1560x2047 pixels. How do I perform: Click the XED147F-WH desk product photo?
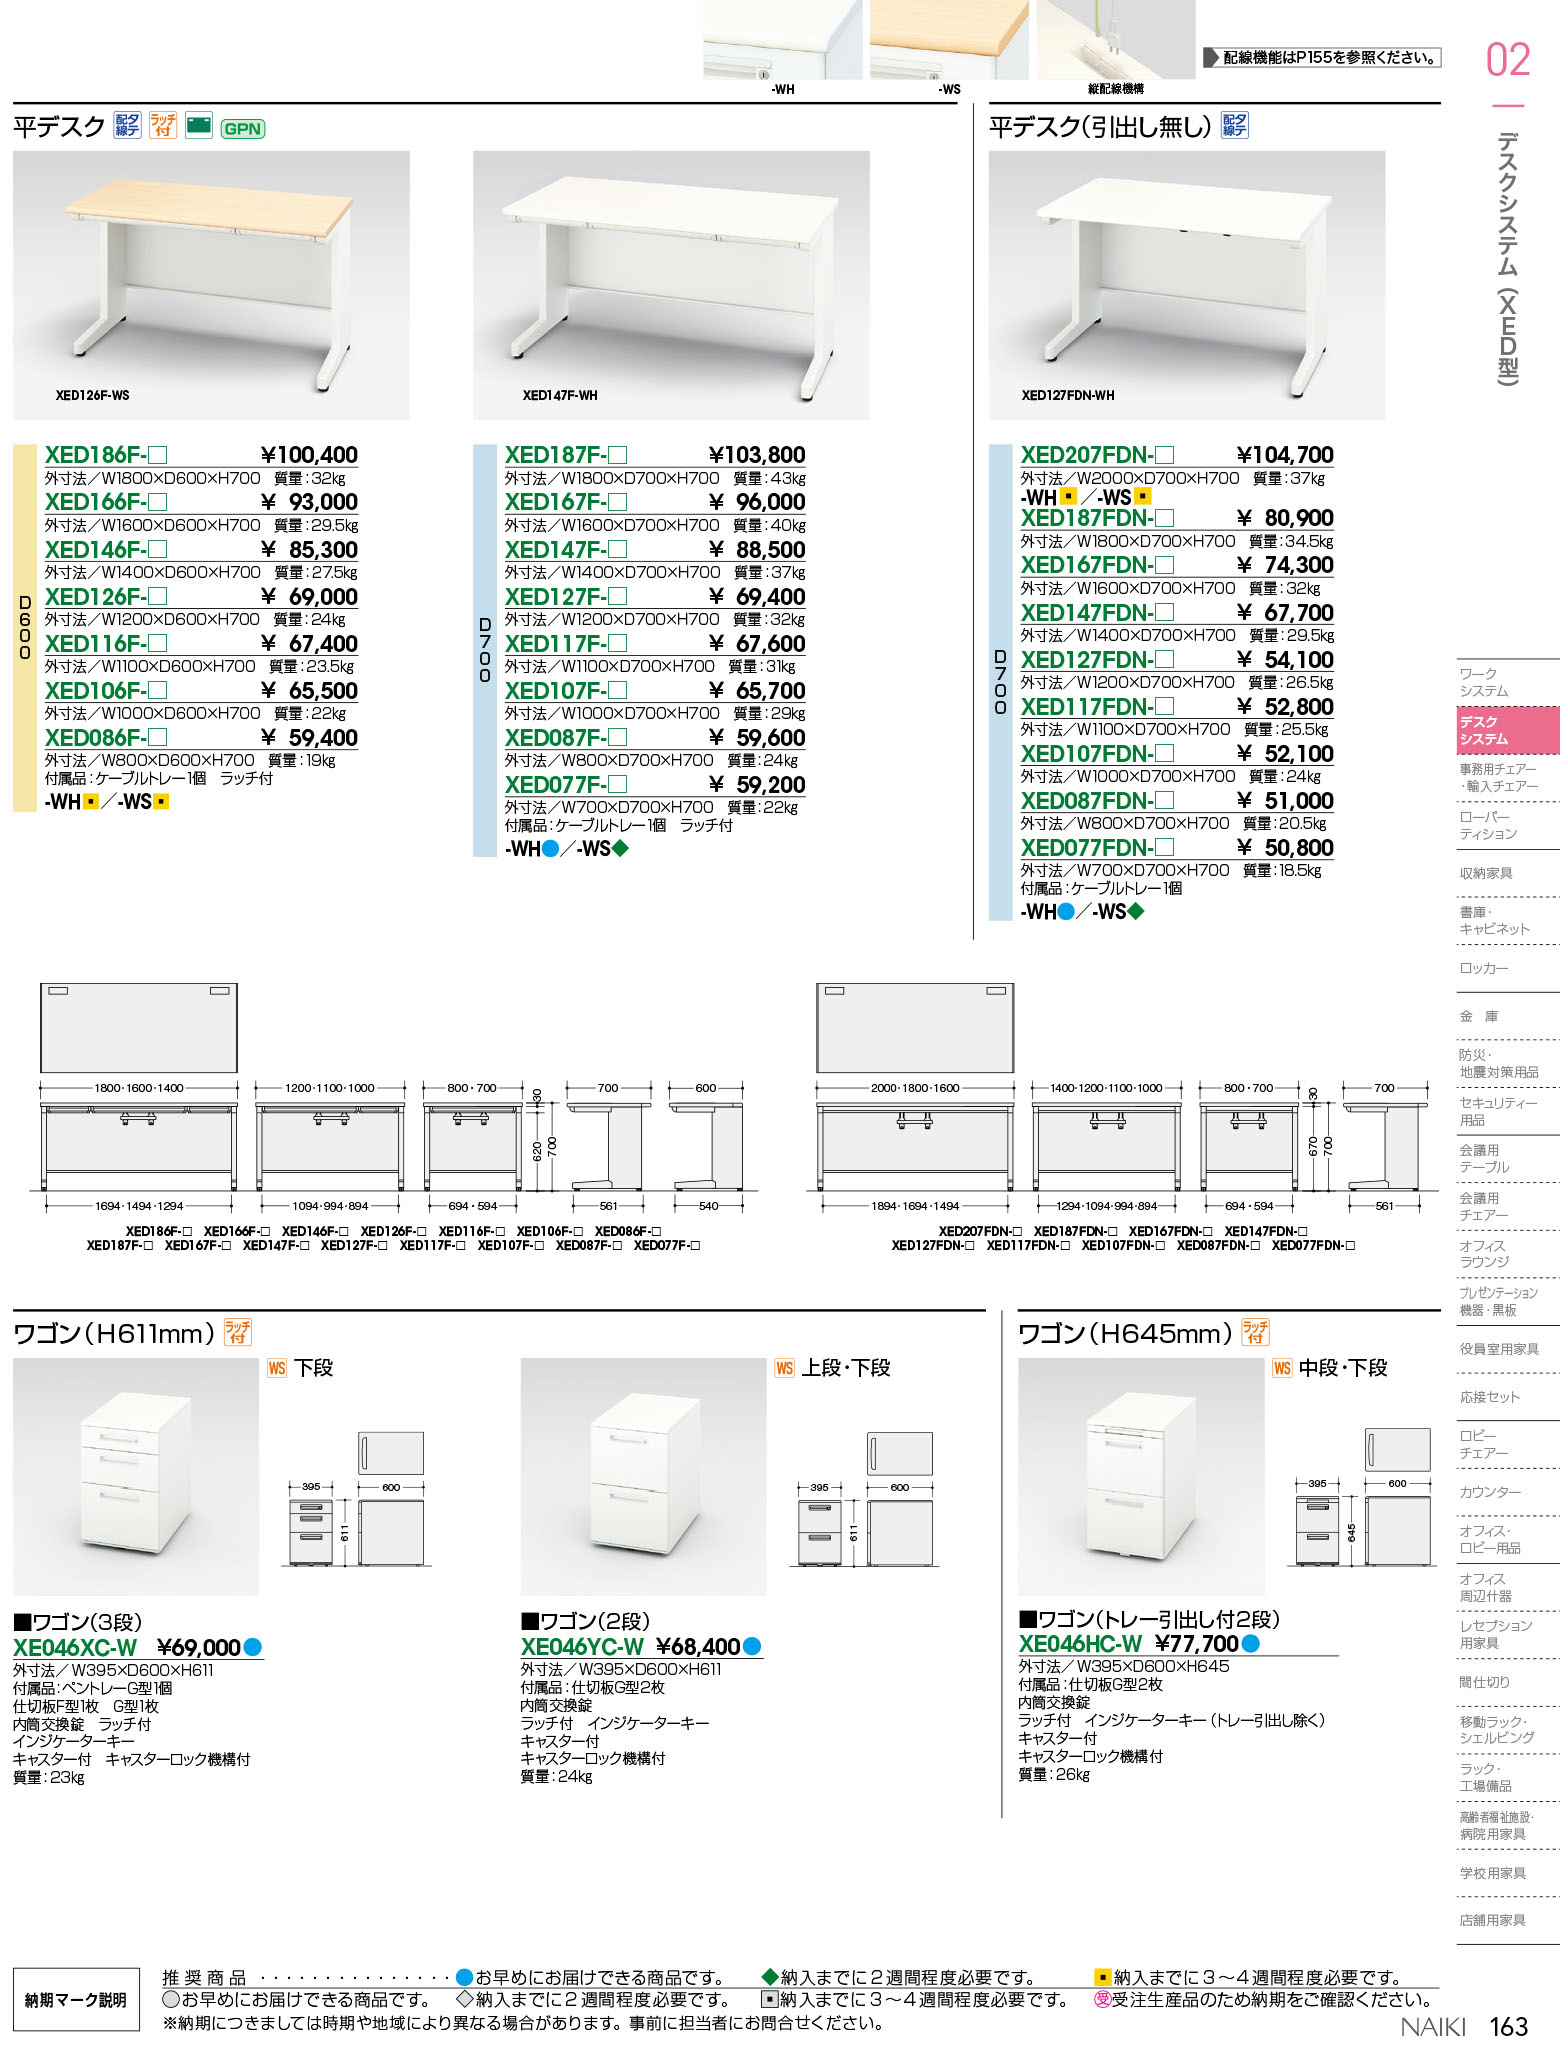point(671,285)
